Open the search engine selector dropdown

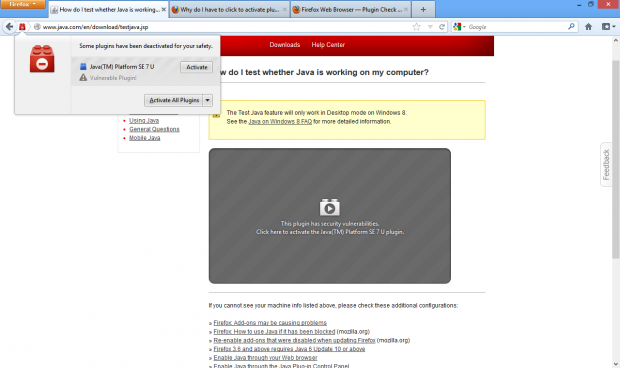pos(459,27)
